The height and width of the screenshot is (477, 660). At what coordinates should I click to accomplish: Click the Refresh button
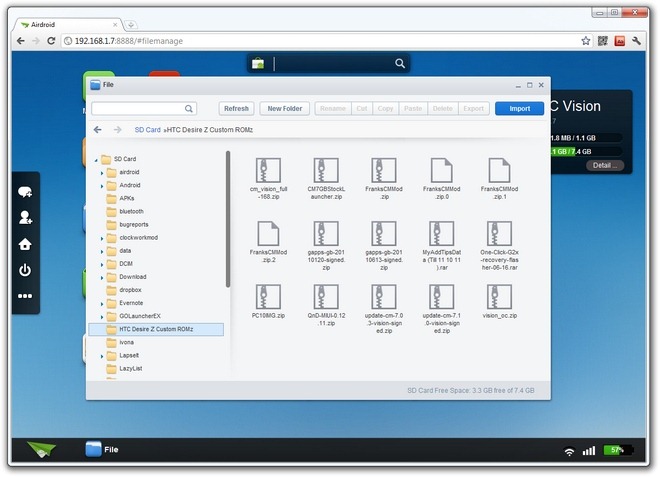point(236,109)
